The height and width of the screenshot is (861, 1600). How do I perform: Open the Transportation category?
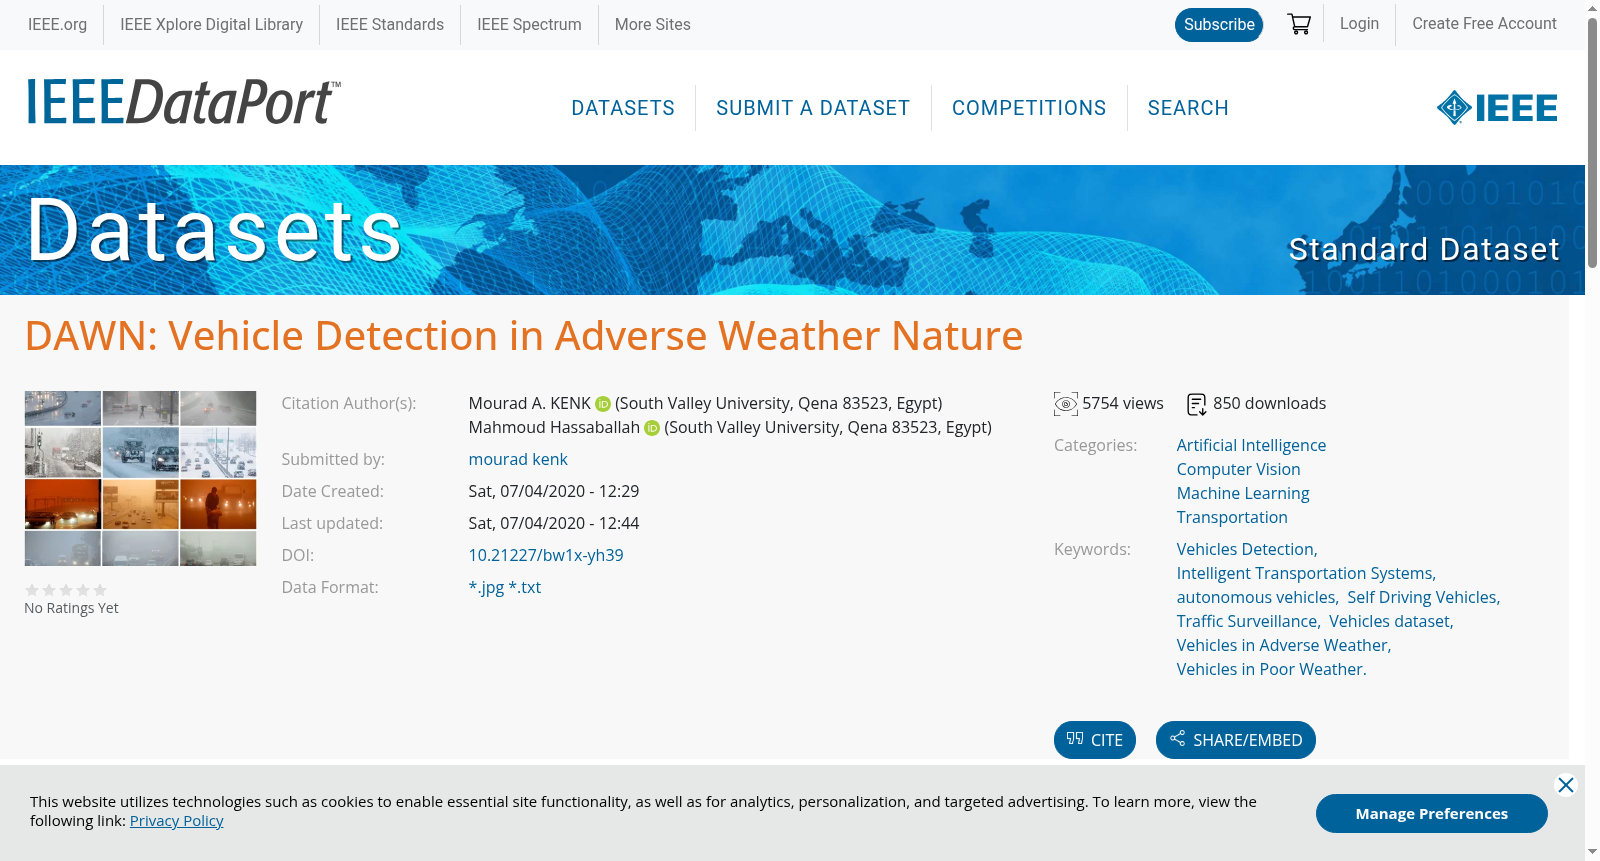click(x=1232, y=518)
